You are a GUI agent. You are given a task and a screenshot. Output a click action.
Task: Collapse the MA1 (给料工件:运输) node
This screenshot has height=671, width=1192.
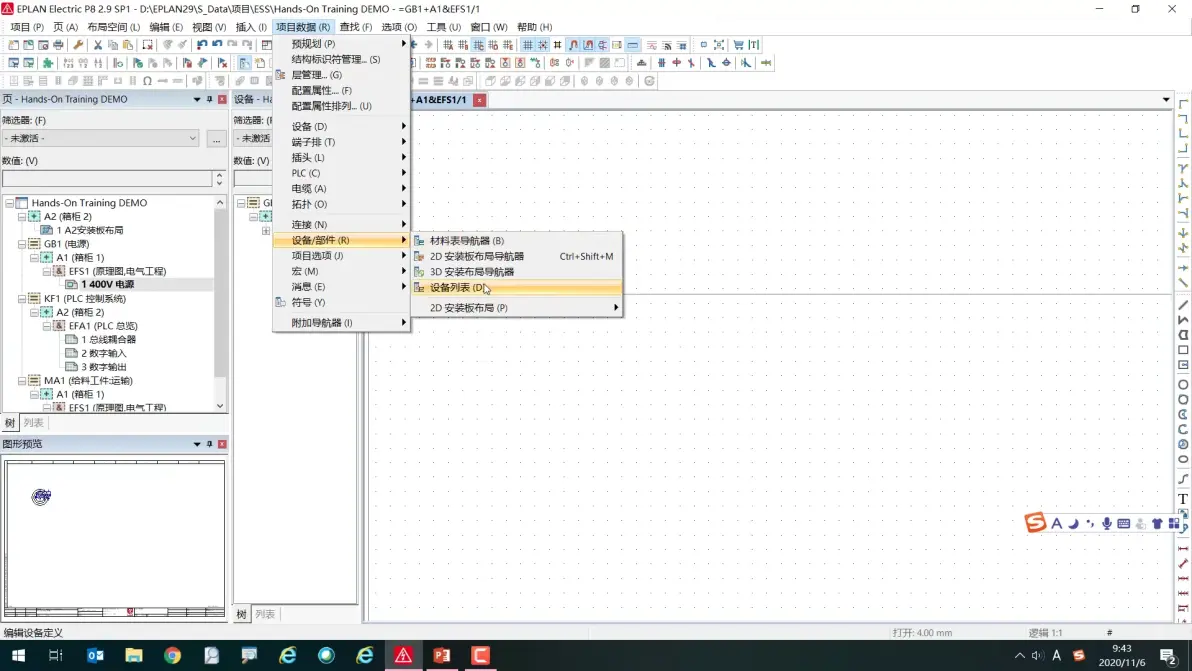click(x=22, y=381)
